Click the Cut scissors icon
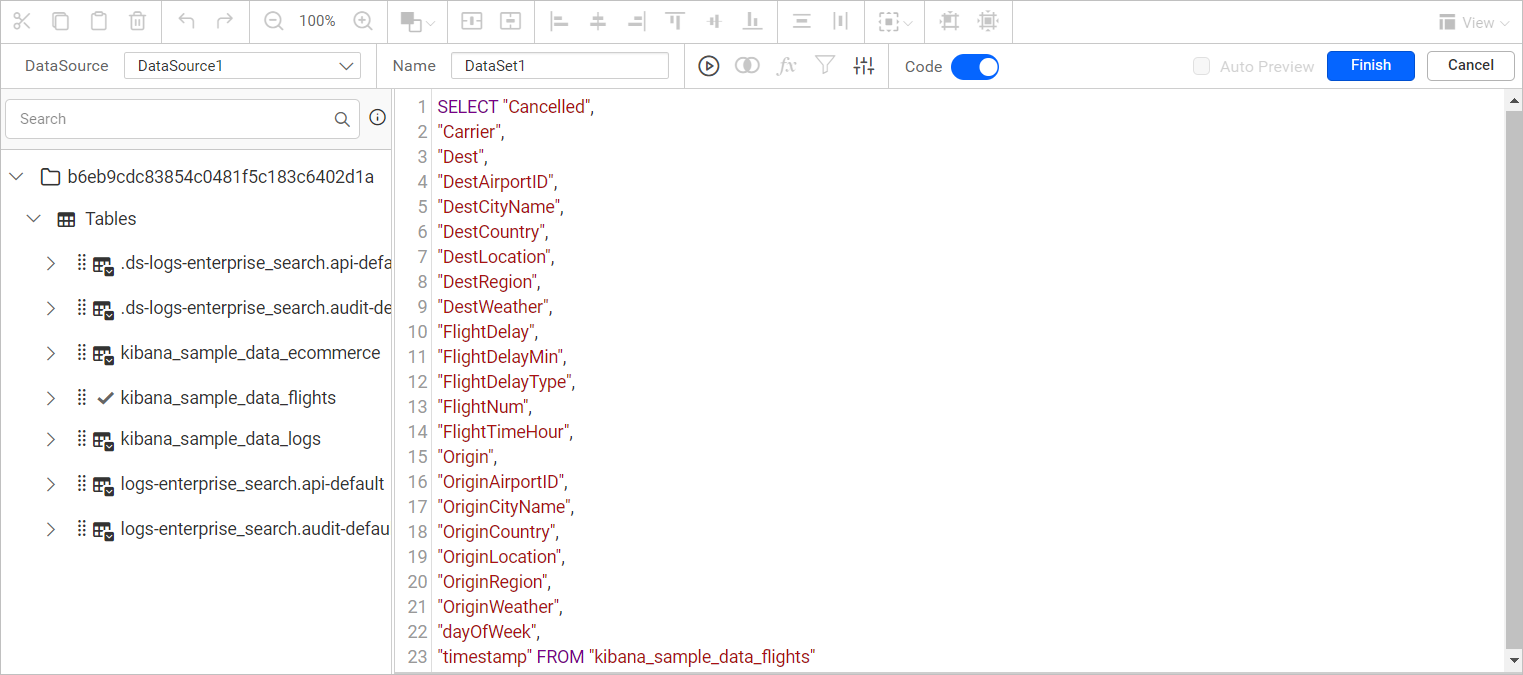Screen dimensions: 1523x675 [23, 21]
